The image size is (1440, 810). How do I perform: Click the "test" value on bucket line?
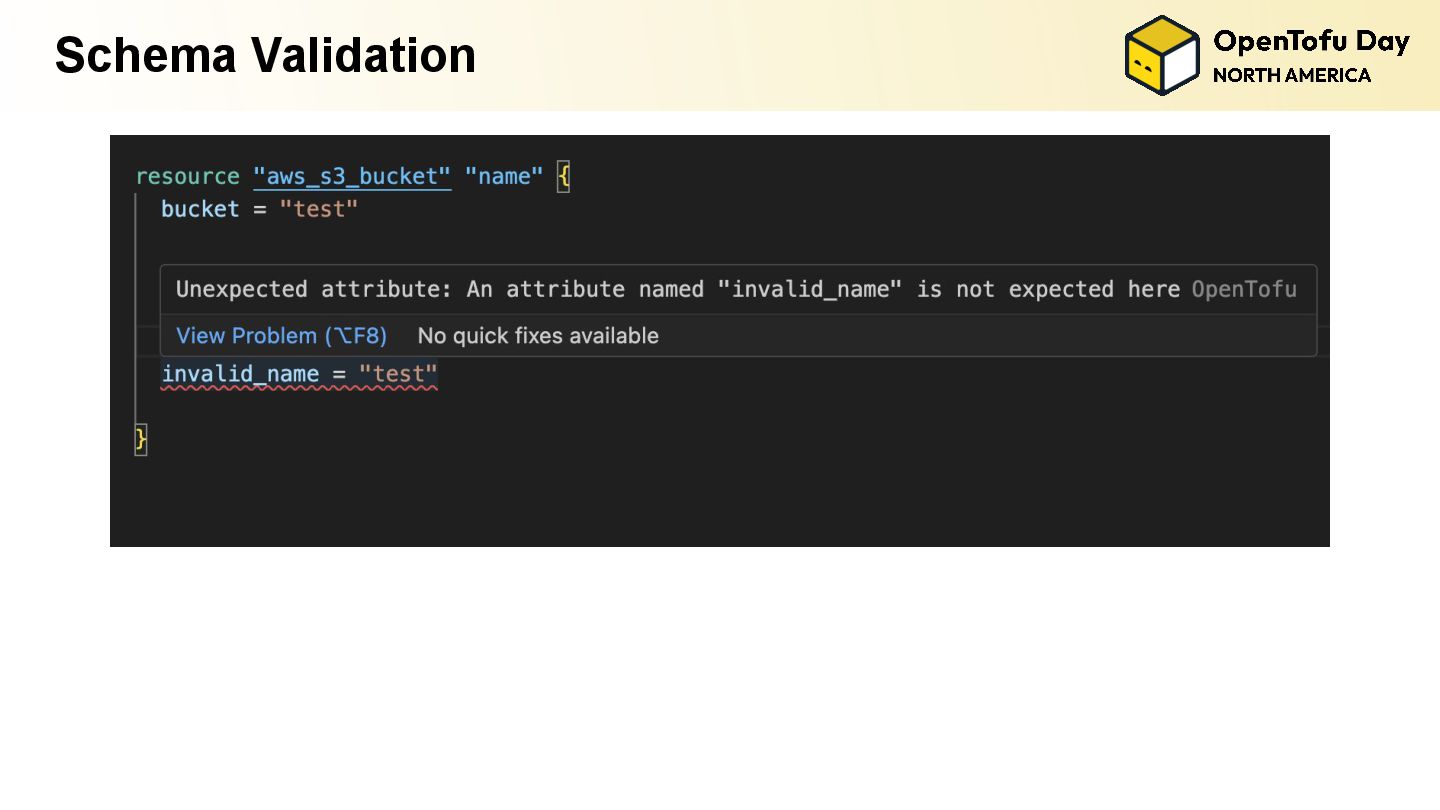tap(318, 209)
